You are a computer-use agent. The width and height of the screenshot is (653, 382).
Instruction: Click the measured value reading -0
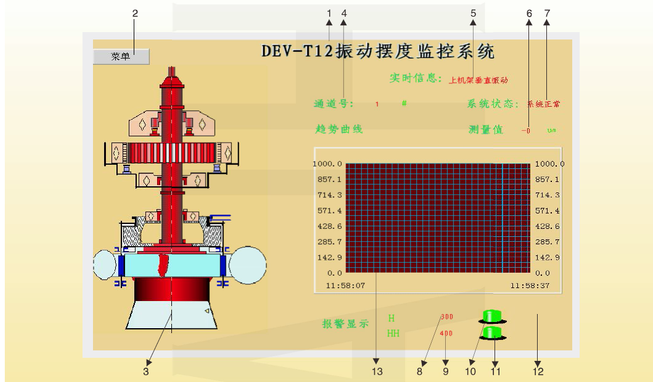526,131
